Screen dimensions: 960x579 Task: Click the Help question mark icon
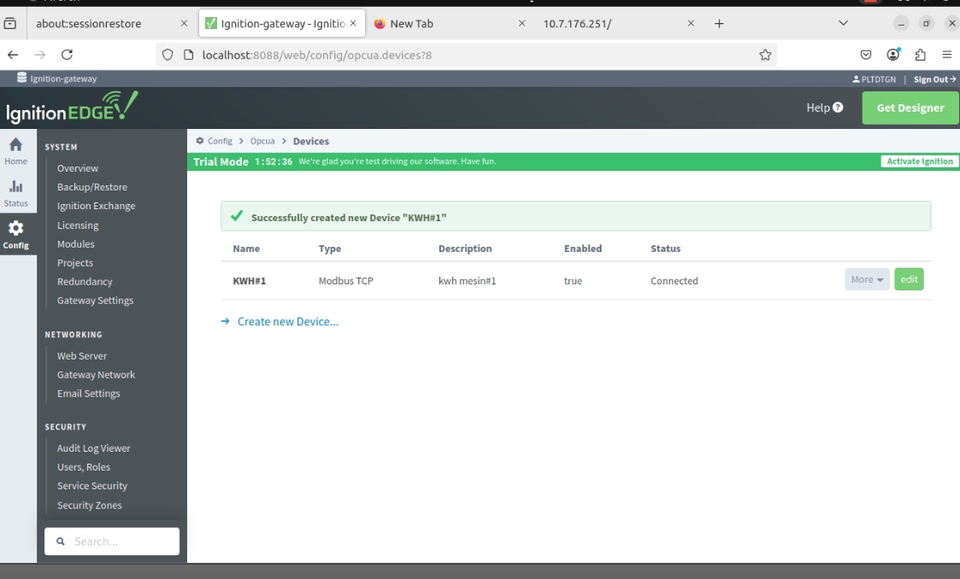point(838,108)
